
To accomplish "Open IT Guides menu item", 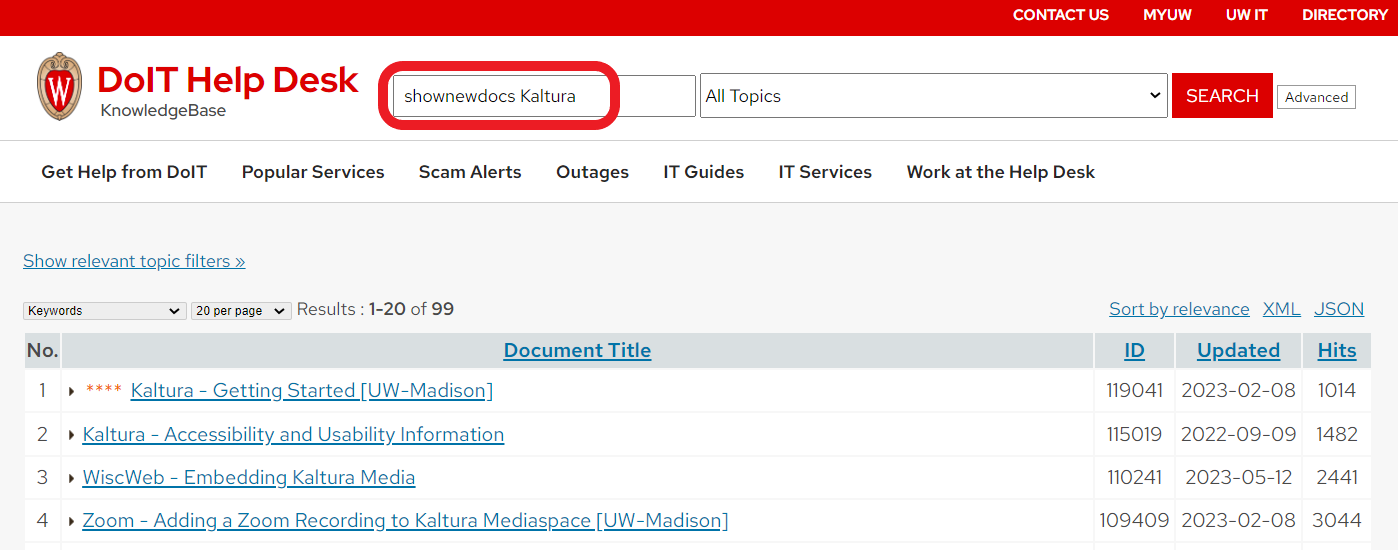I will click(704, 172).
